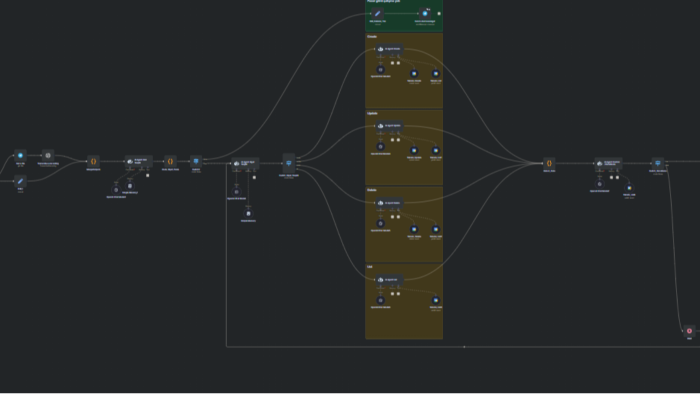Add memory to the Create group agent
The height and width of the screenshot is (394, 700).
392,63
